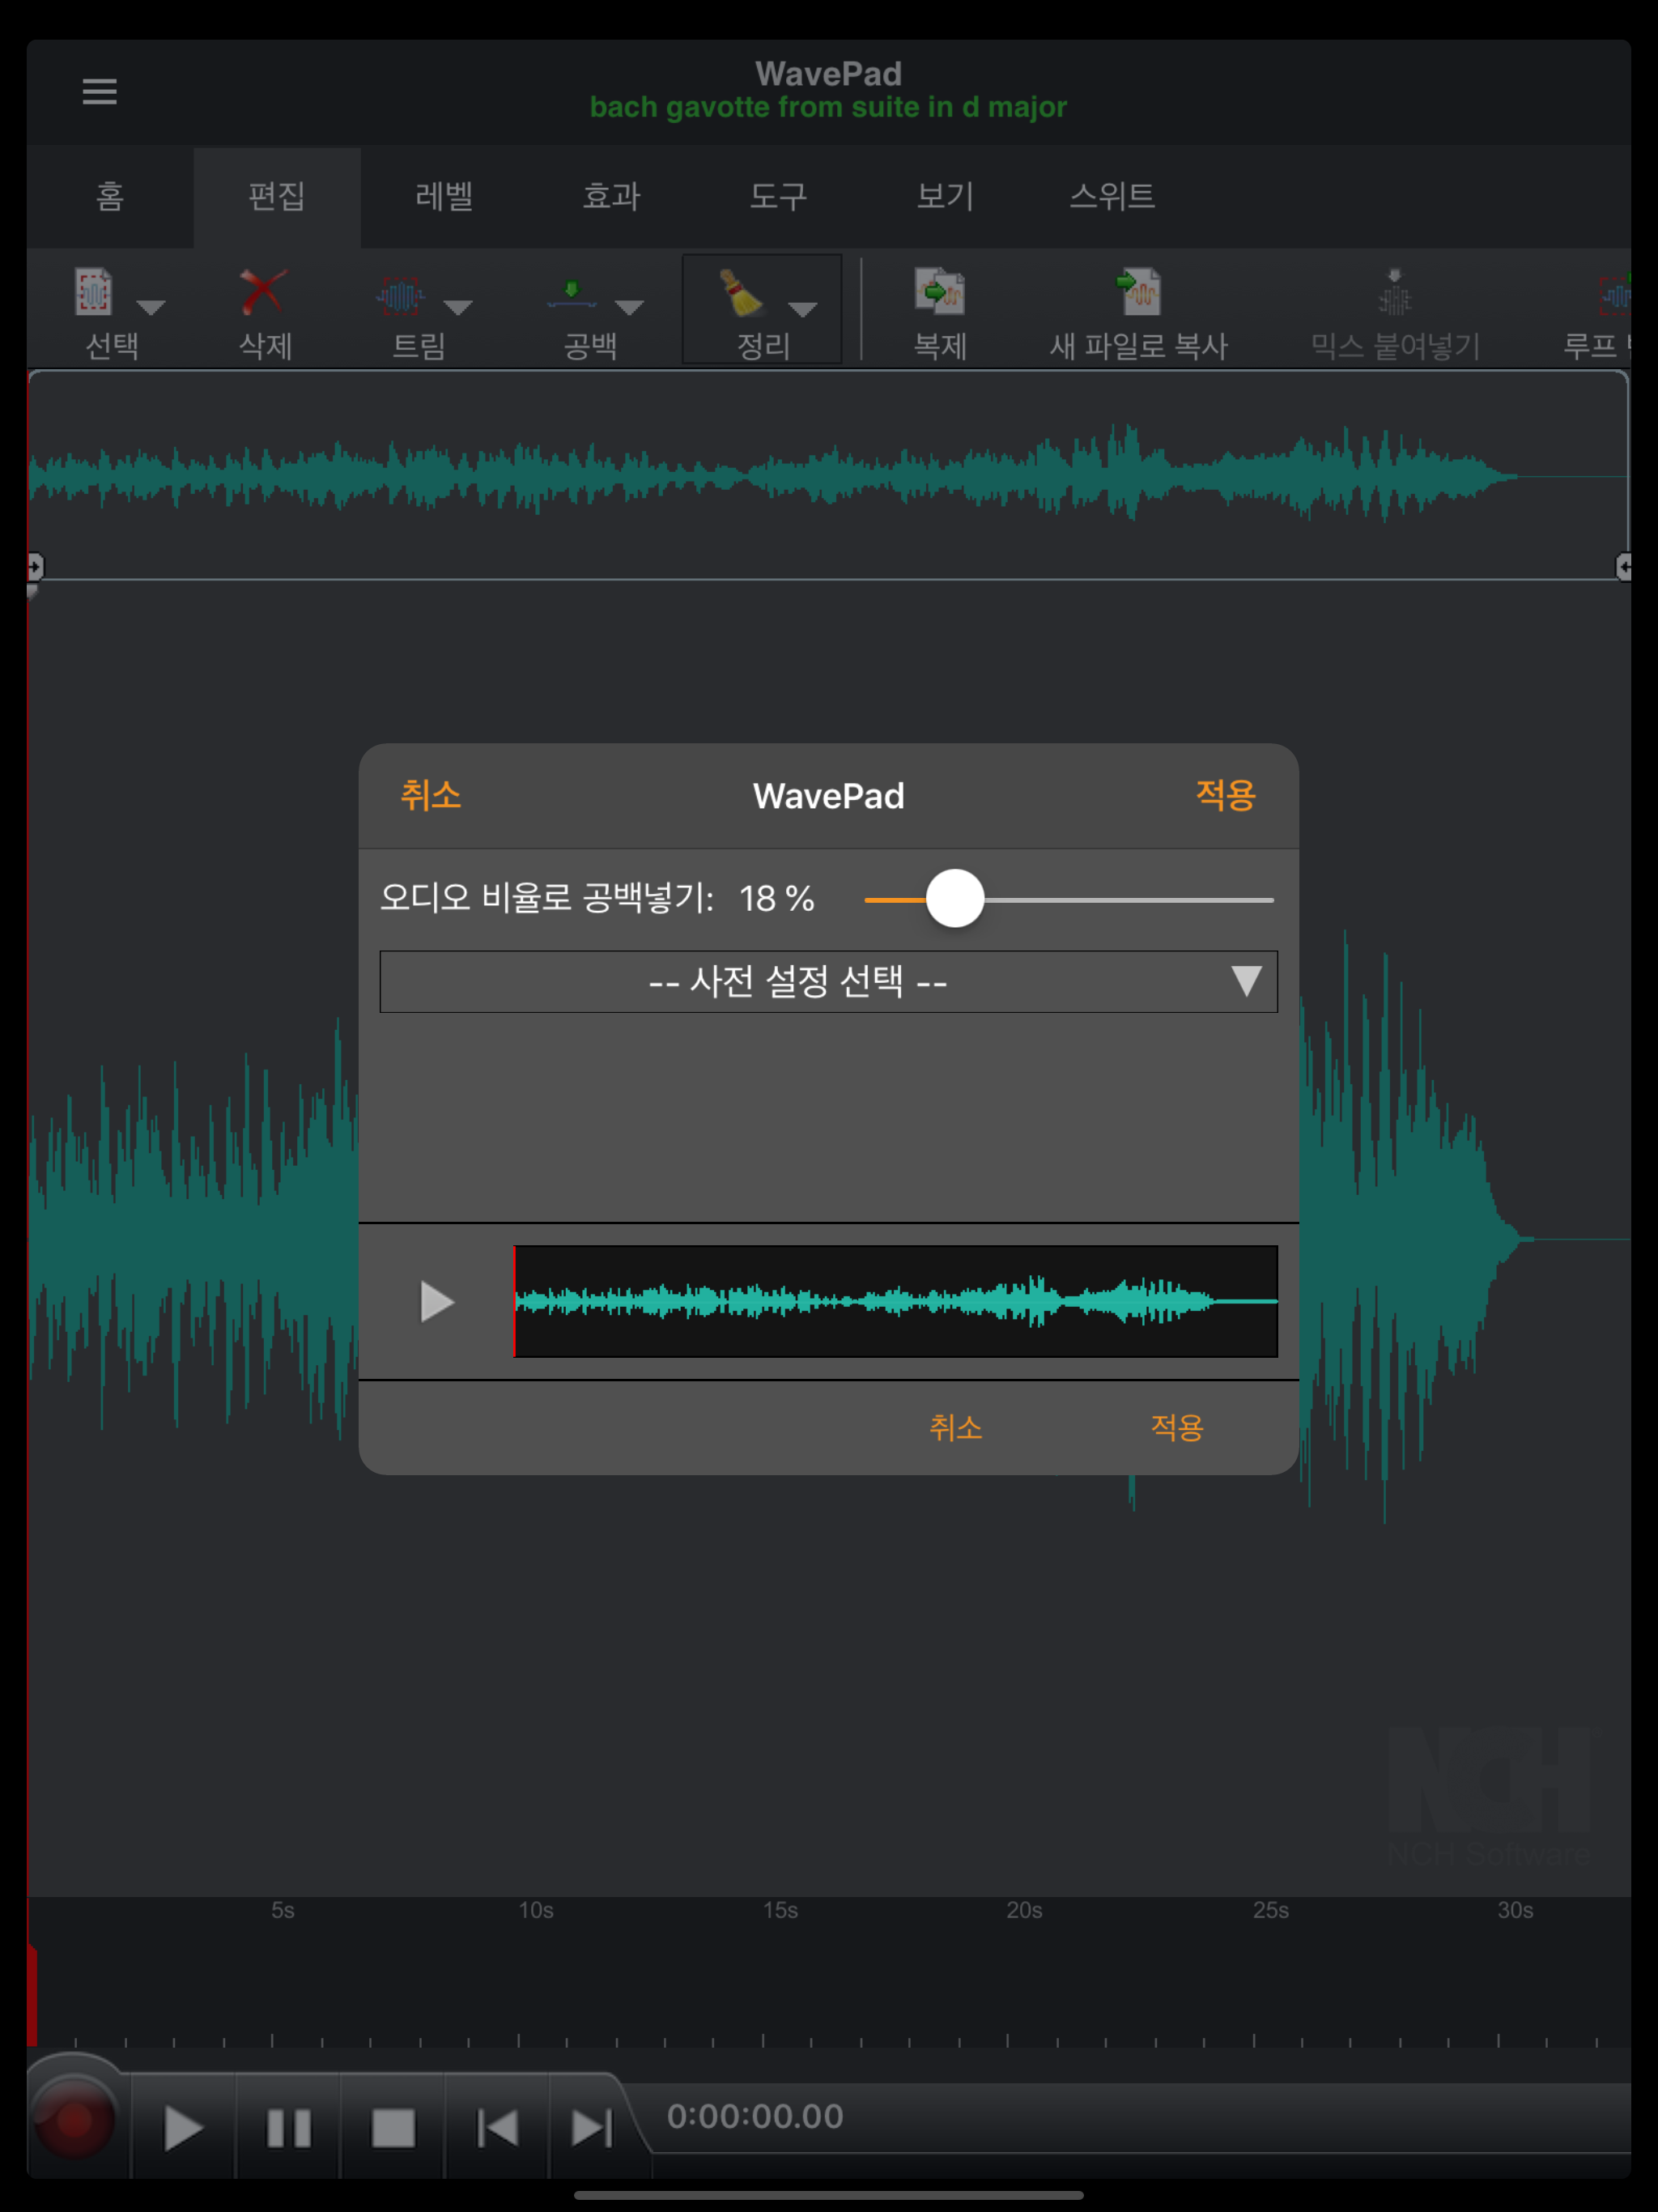Switch to the 보기 tab

tap(945, 196)
